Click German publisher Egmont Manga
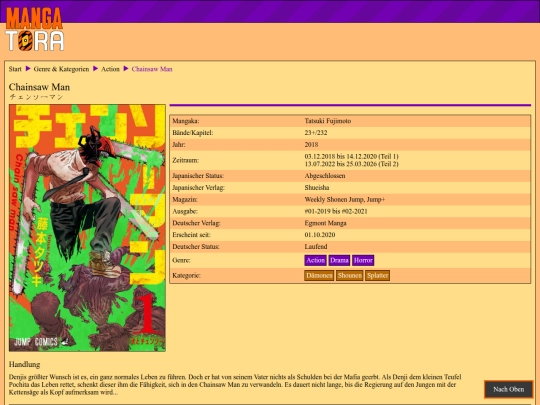Viewport: 540px width, 405px height. [325, 223]
